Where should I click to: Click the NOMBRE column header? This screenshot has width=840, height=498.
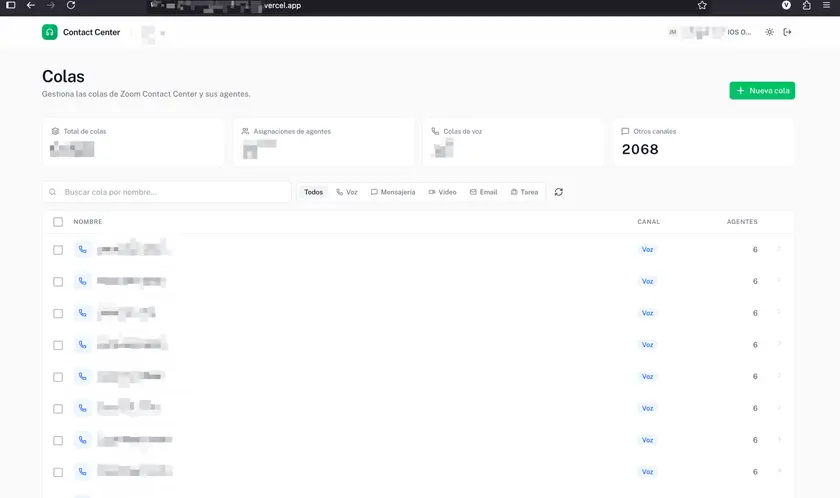(88, 222)
